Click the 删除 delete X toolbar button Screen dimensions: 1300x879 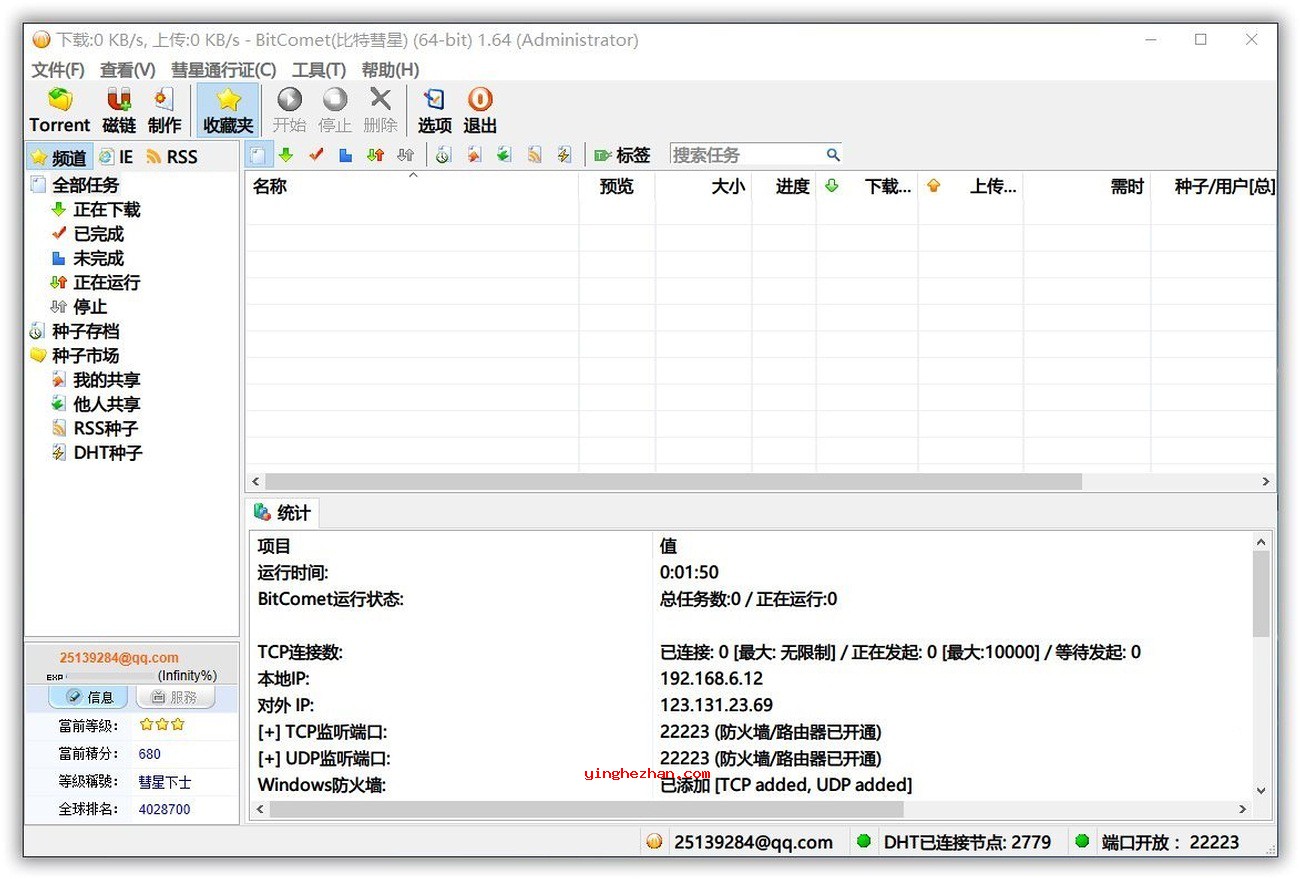[380, 110]
